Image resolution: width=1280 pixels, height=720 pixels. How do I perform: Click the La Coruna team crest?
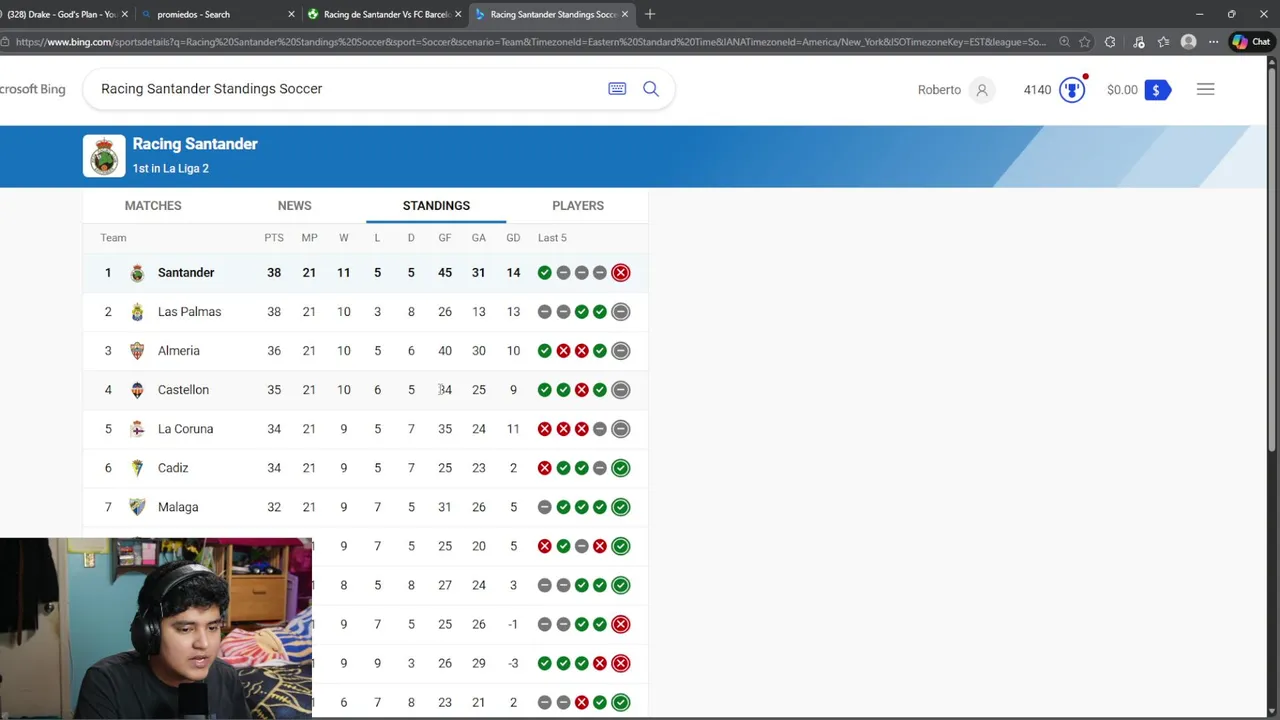pos(138,429)
